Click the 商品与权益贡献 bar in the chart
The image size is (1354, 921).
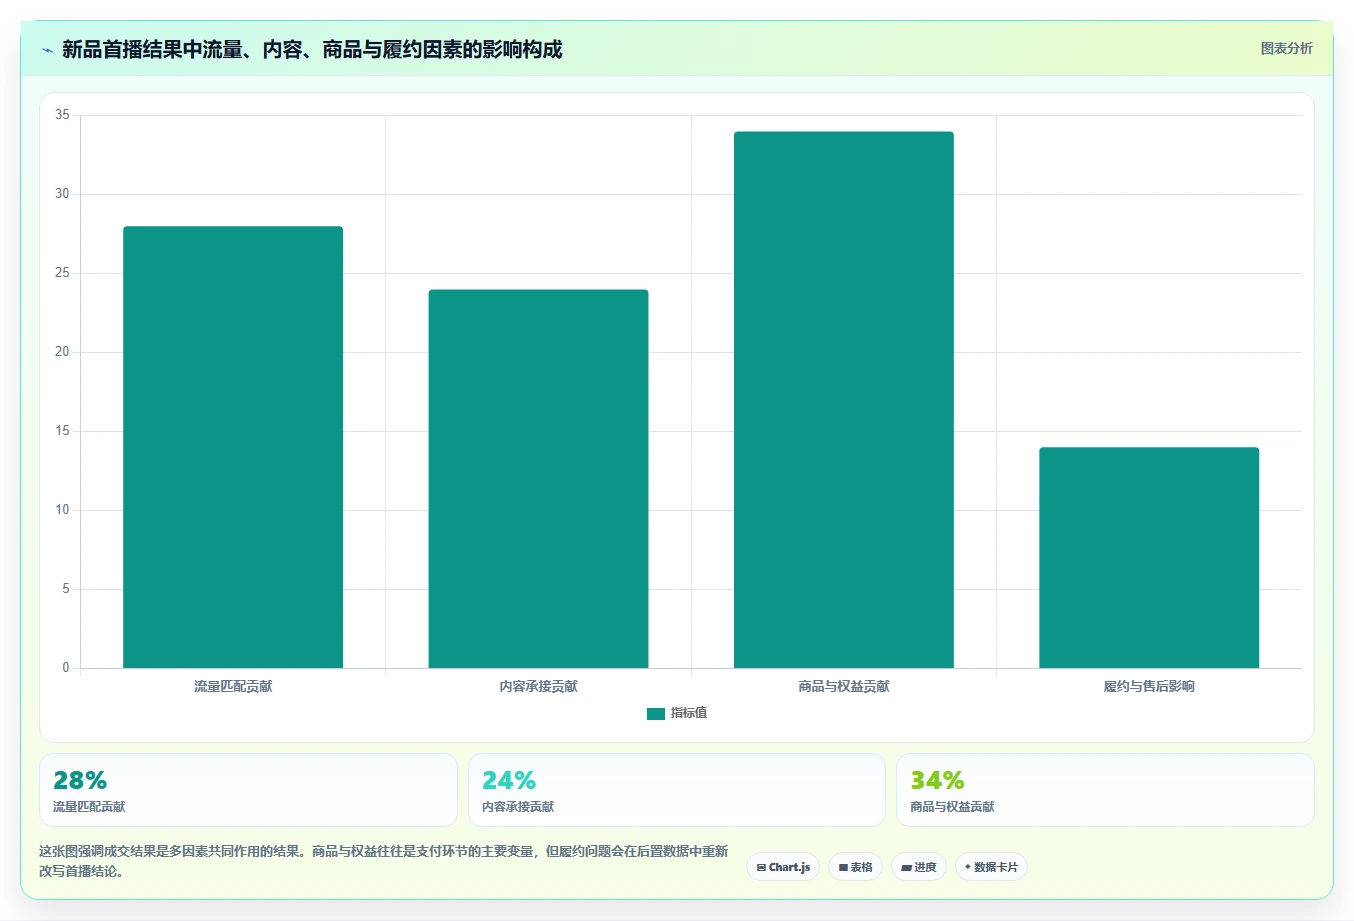coord(844,400)
